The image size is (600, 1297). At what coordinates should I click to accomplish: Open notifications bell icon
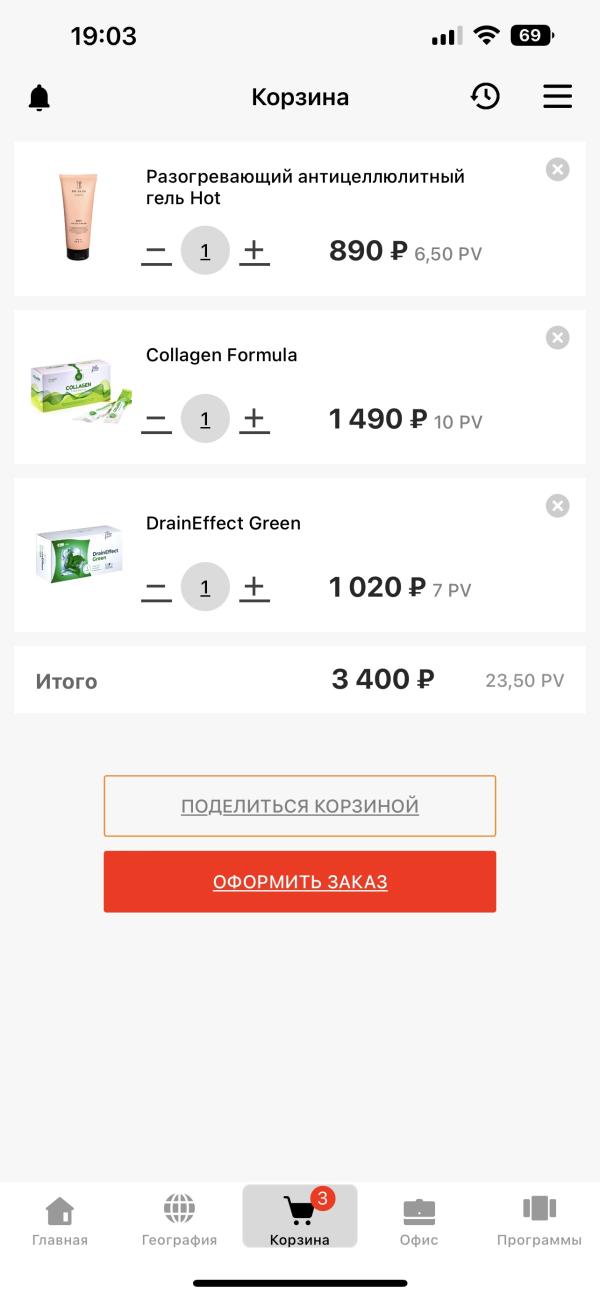39,97
